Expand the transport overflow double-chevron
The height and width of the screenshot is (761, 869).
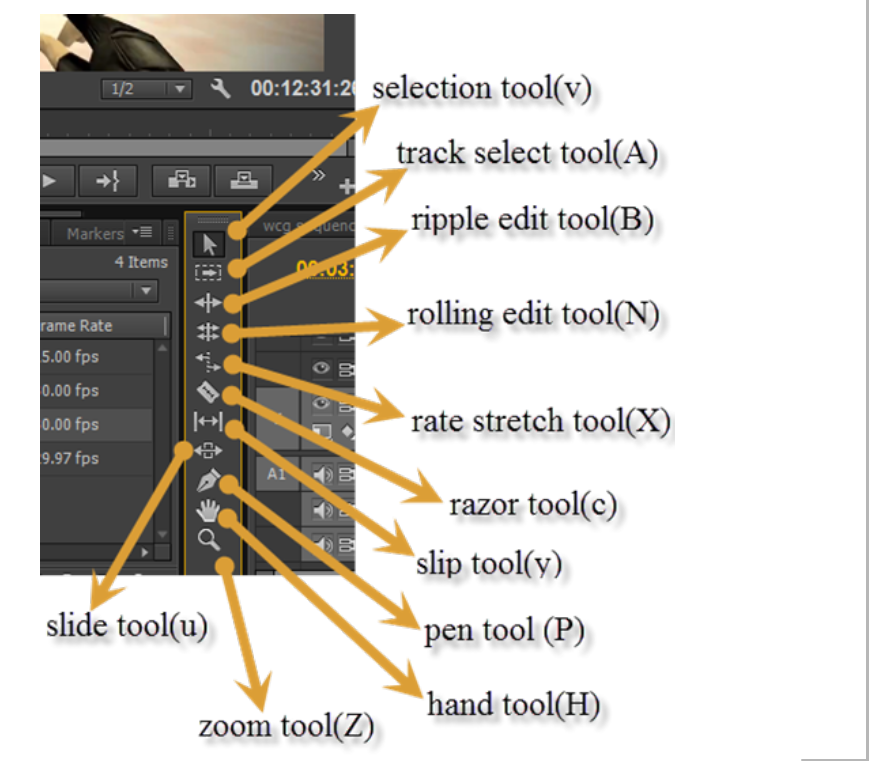318,176
